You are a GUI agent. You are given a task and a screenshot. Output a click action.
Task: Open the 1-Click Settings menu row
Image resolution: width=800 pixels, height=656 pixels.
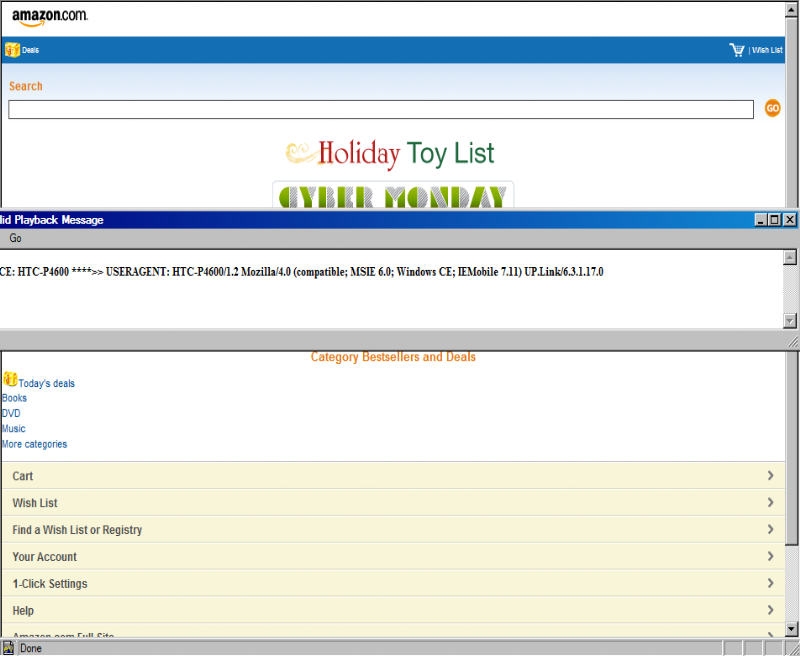tap(393, 583)
